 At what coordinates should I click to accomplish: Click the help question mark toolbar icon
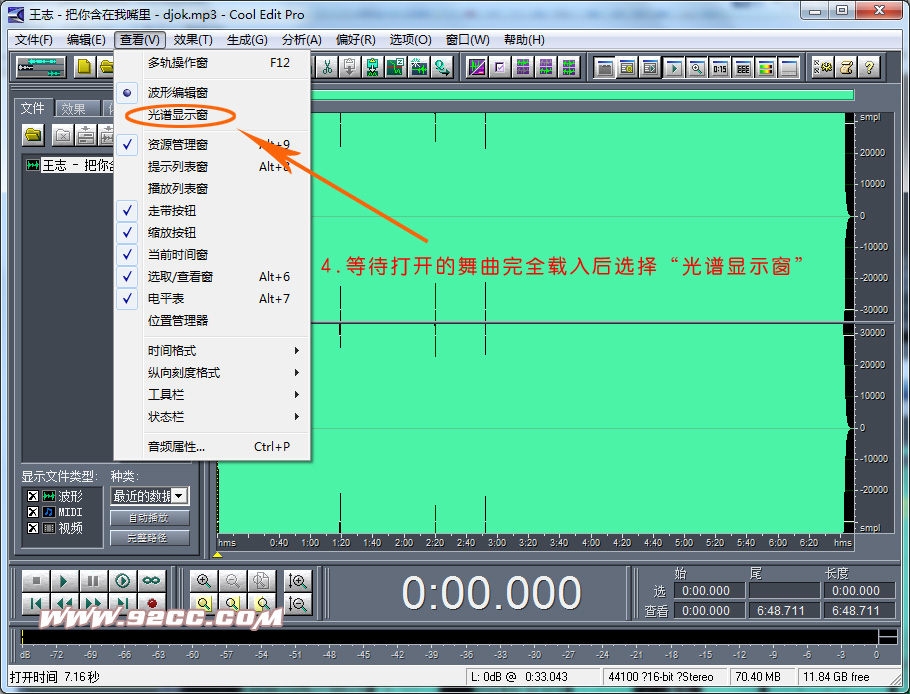coord(869,67)
